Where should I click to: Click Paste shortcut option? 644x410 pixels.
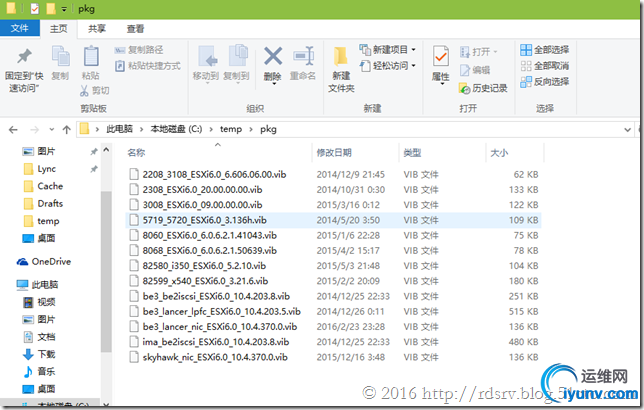point(147,66)
